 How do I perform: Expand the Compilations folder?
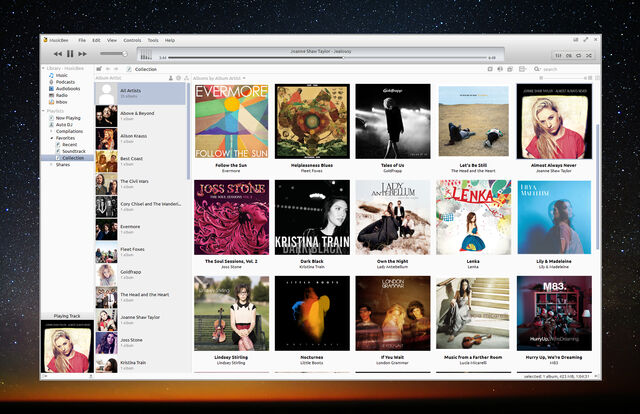coord(51,131)
